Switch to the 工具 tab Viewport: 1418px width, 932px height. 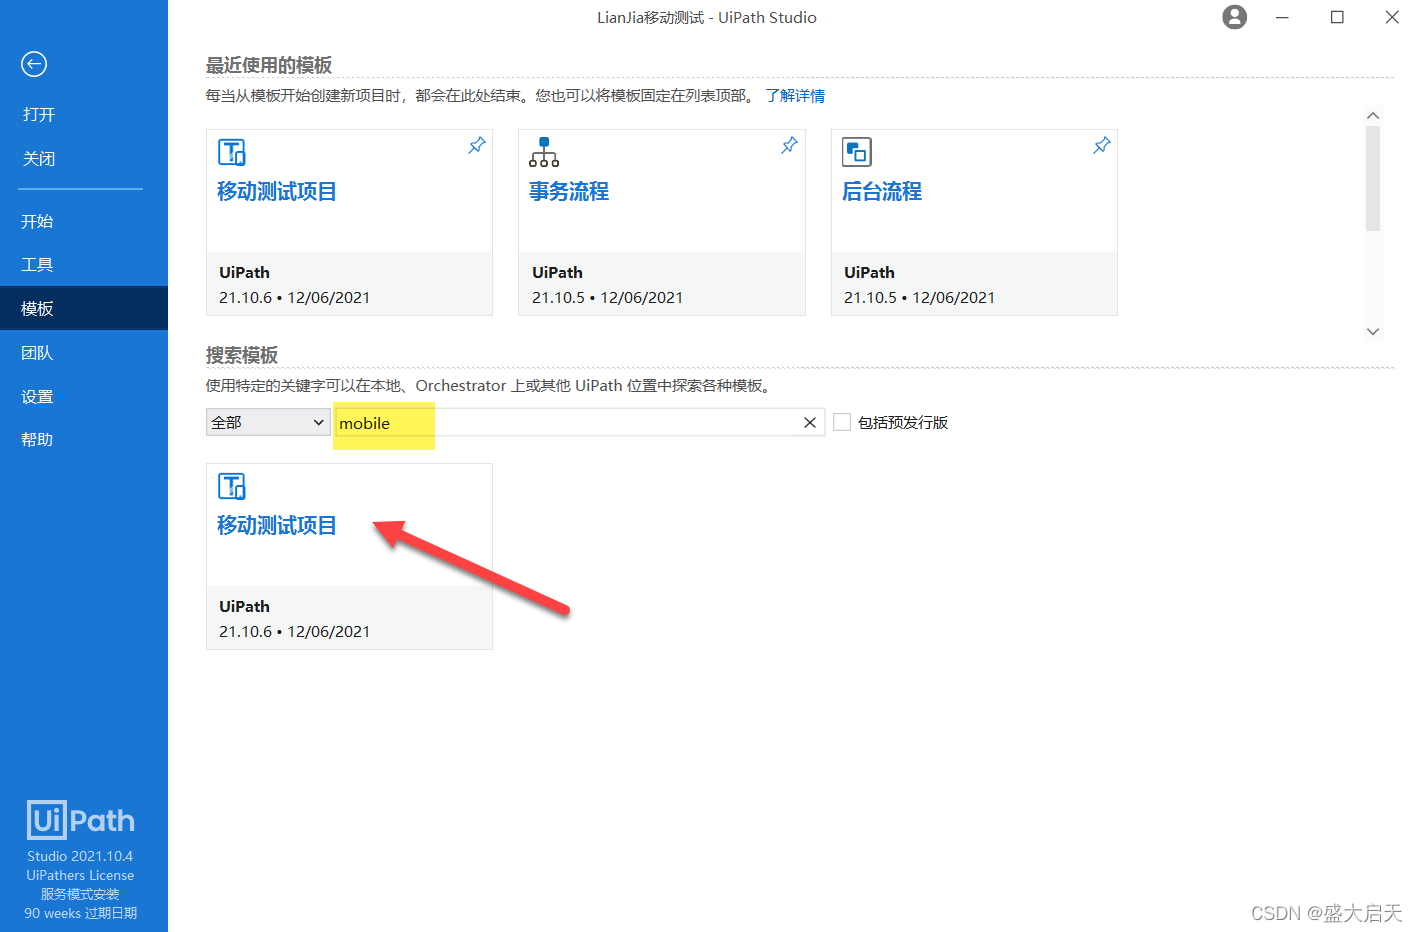coord(37,264)
